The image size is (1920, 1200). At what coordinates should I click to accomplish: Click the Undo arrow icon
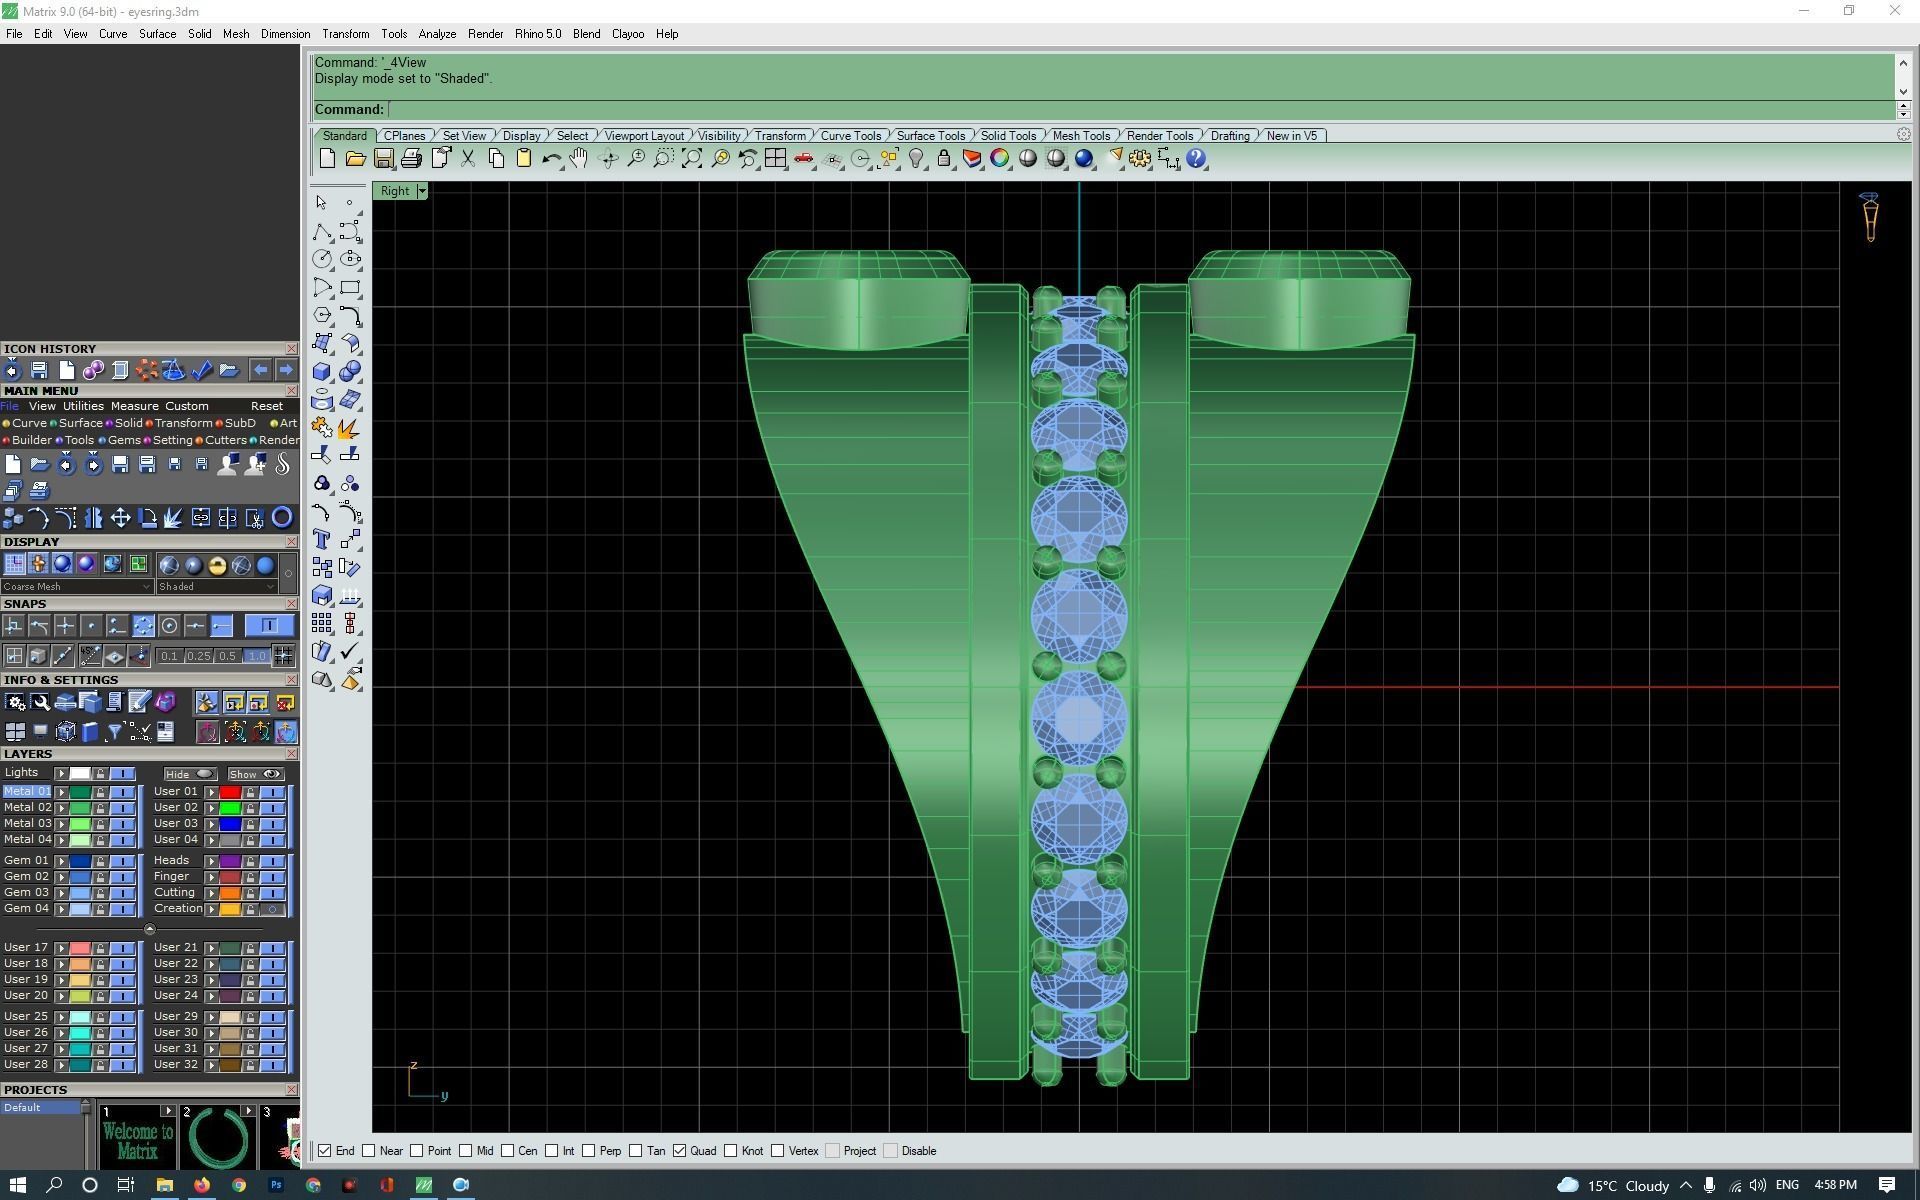[550, 159]
